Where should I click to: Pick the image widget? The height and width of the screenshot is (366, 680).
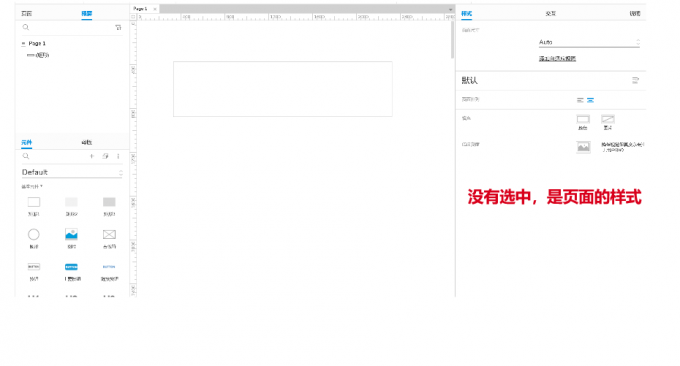(x=72, y=235)
